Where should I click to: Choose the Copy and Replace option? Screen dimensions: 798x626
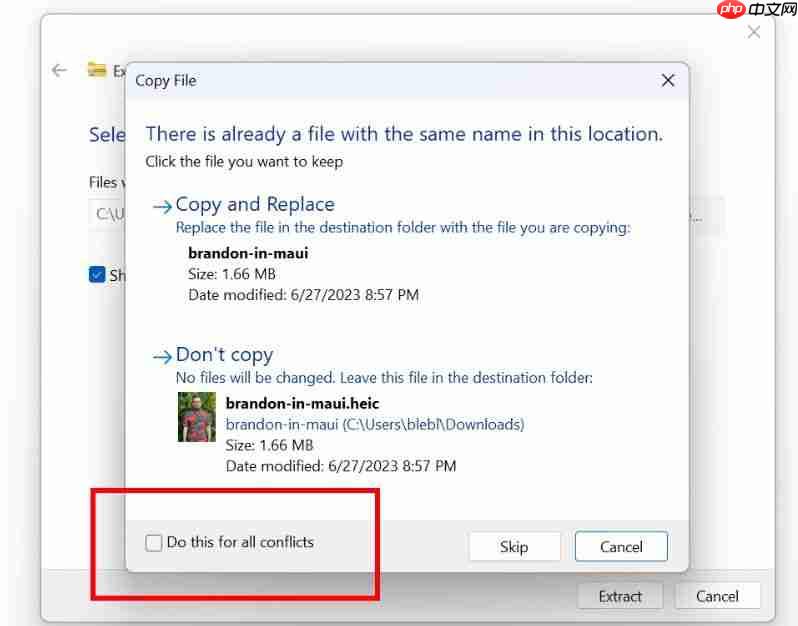point(255,205)
